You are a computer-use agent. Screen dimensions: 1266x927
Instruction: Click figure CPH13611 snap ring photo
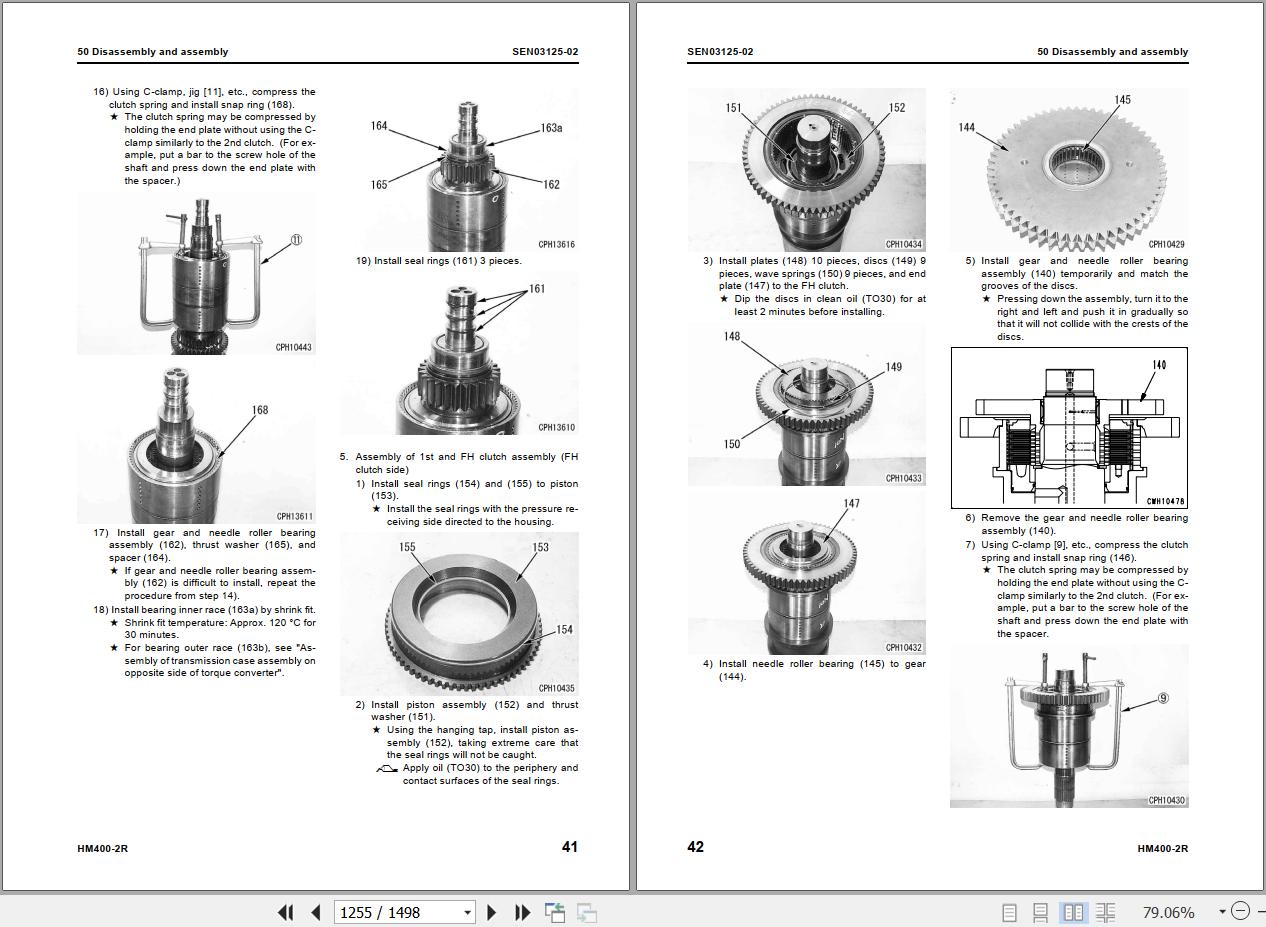(x=196, y=443)
